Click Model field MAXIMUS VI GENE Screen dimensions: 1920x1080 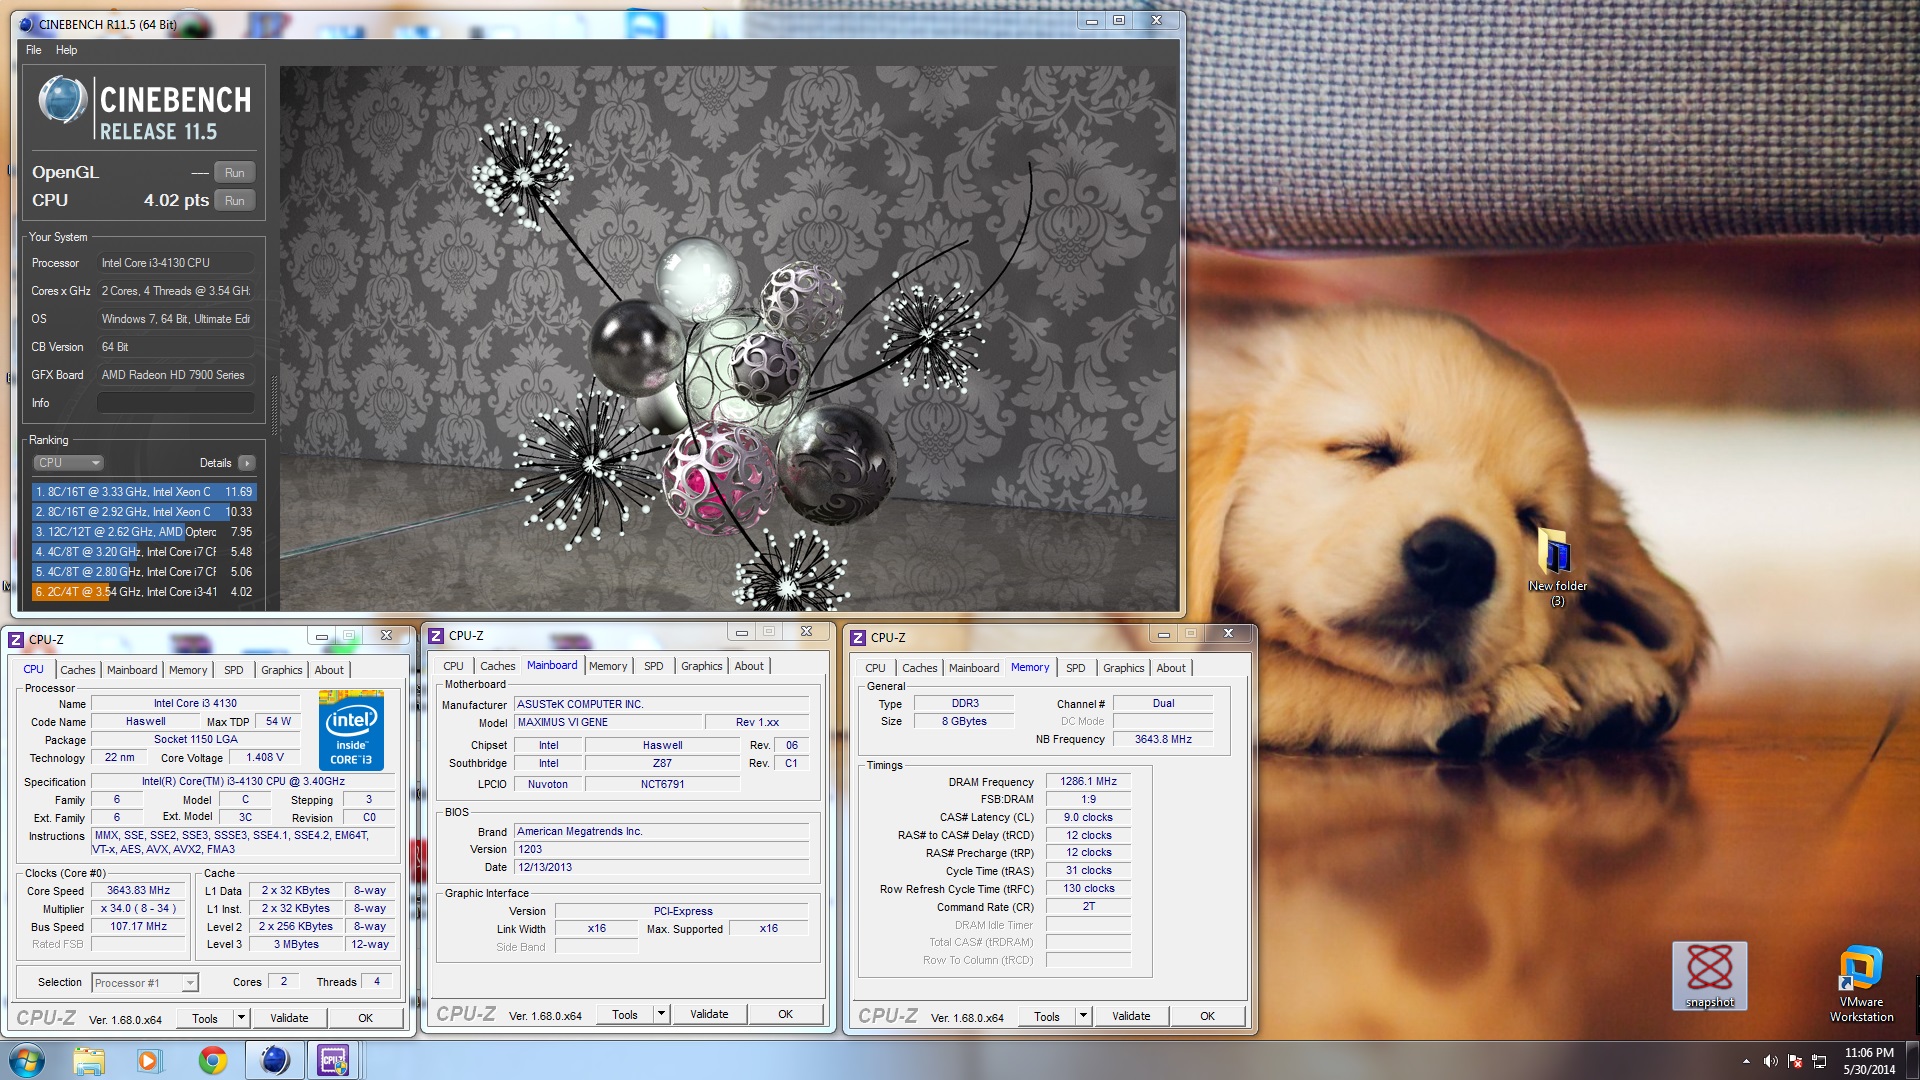point(608,723)
